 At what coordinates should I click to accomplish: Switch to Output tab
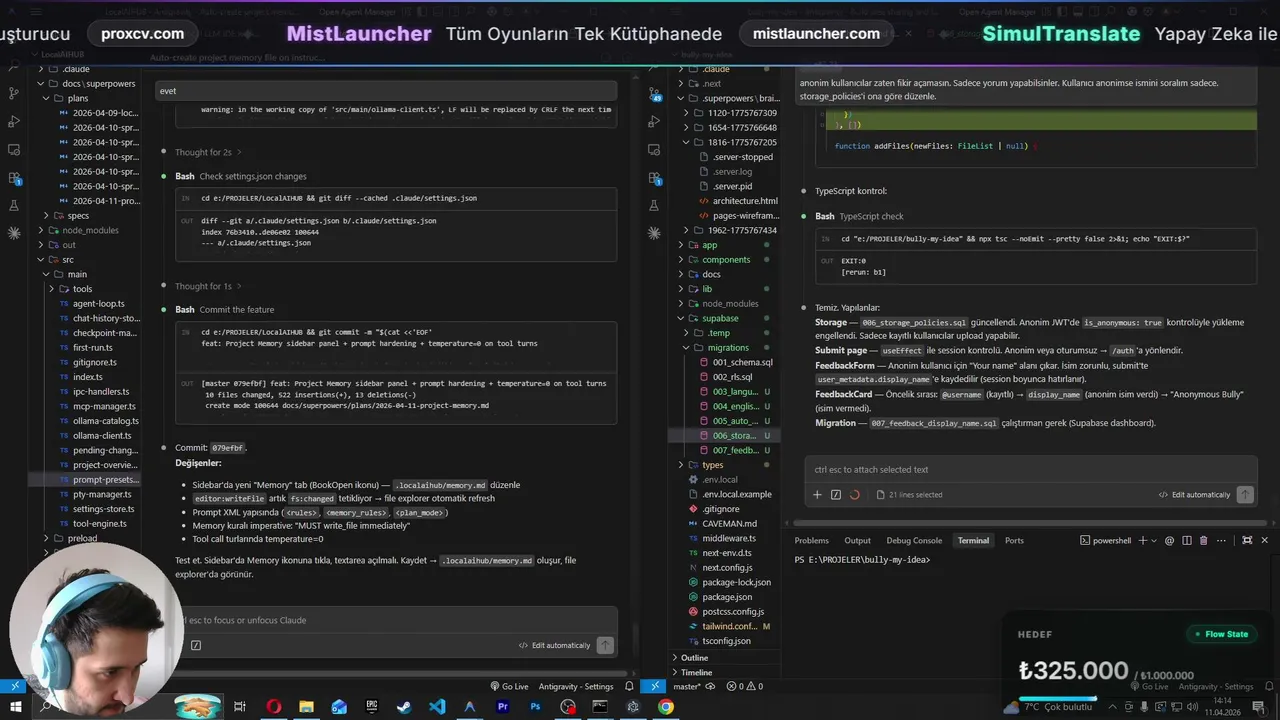point(857,540)
